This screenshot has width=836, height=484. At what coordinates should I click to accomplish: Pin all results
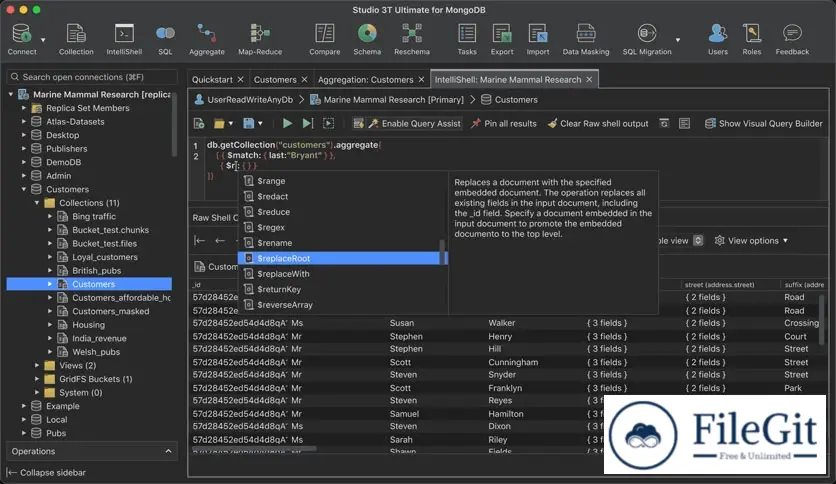coord(504,124)
